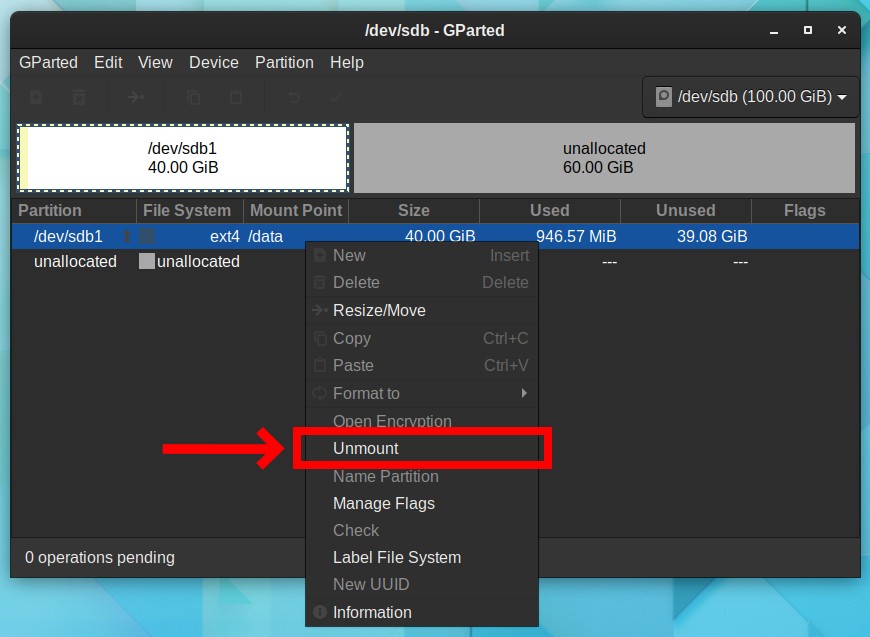Click Paste in the context menu
870x637 pixels.
coord(422,365)
